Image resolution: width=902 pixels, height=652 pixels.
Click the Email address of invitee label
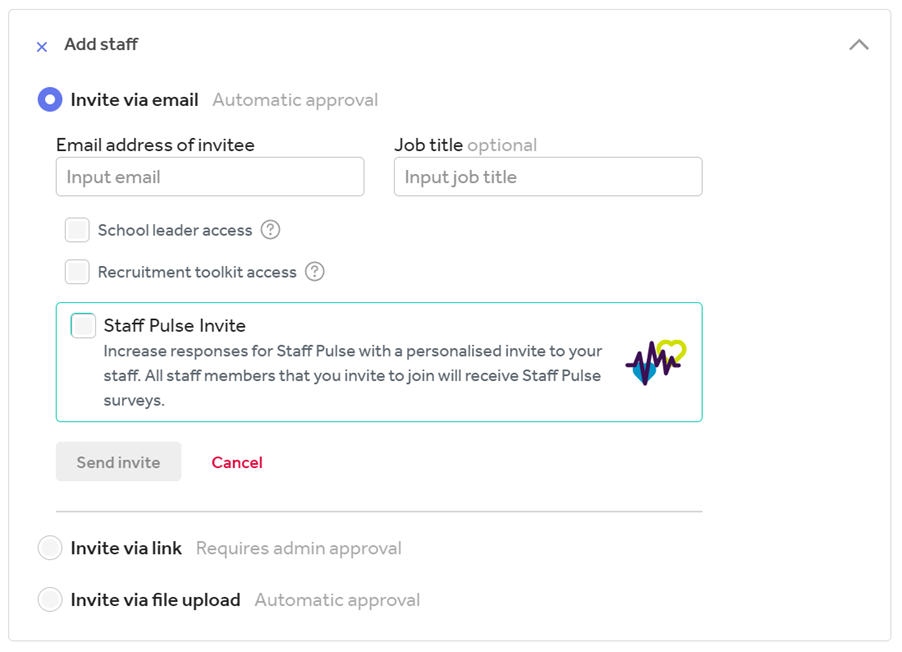coord(156,145)
